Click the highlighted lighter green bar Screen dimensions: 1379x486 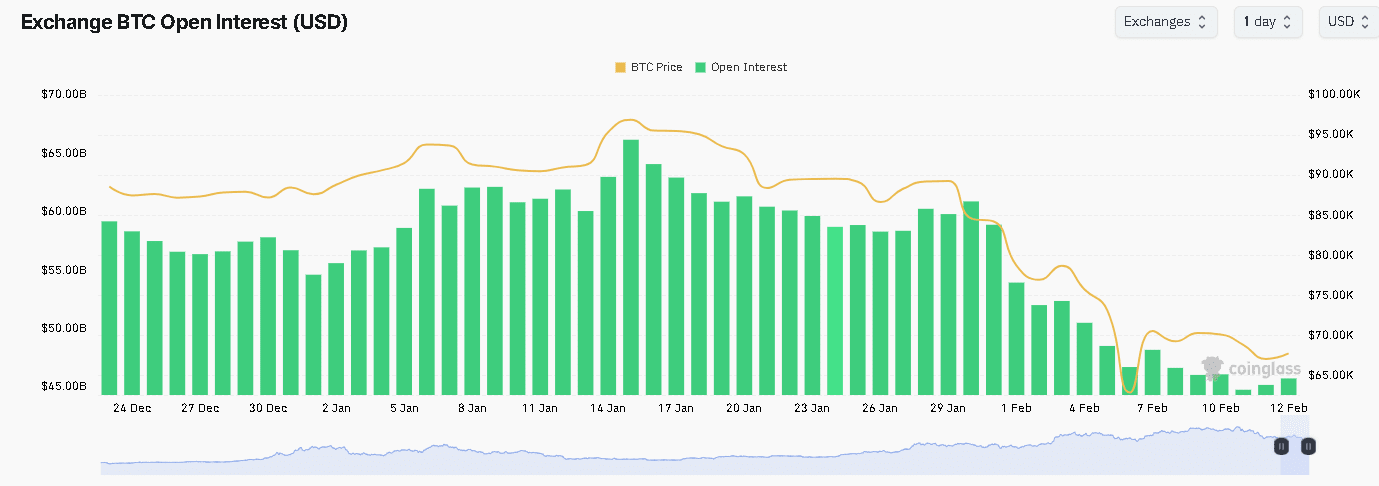(835, 310)
